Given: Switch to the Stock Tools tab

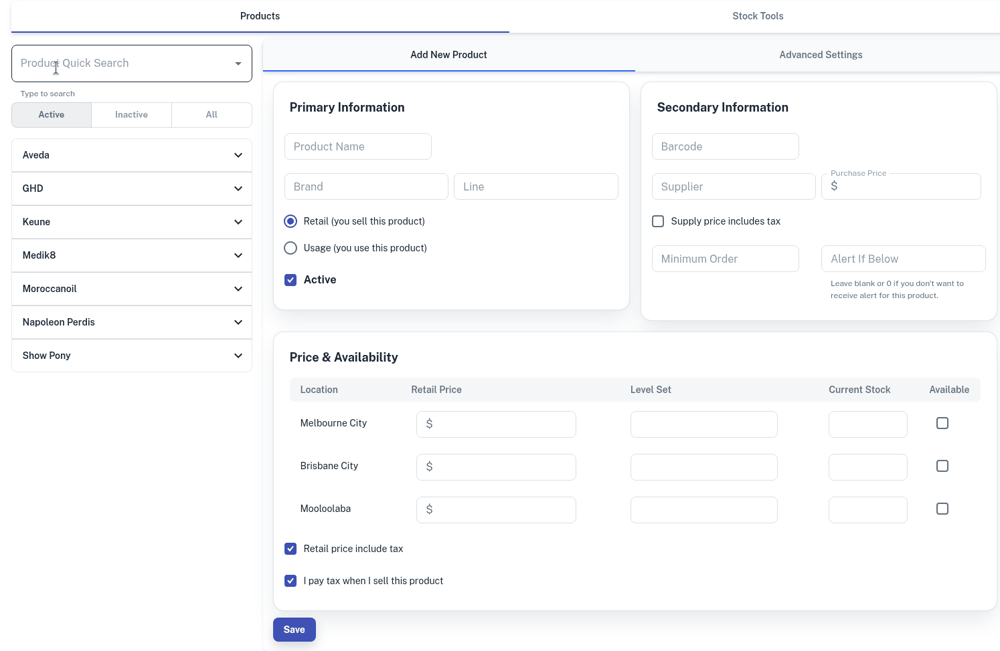Looking at the screenshot, I should (x=757, y=16).
